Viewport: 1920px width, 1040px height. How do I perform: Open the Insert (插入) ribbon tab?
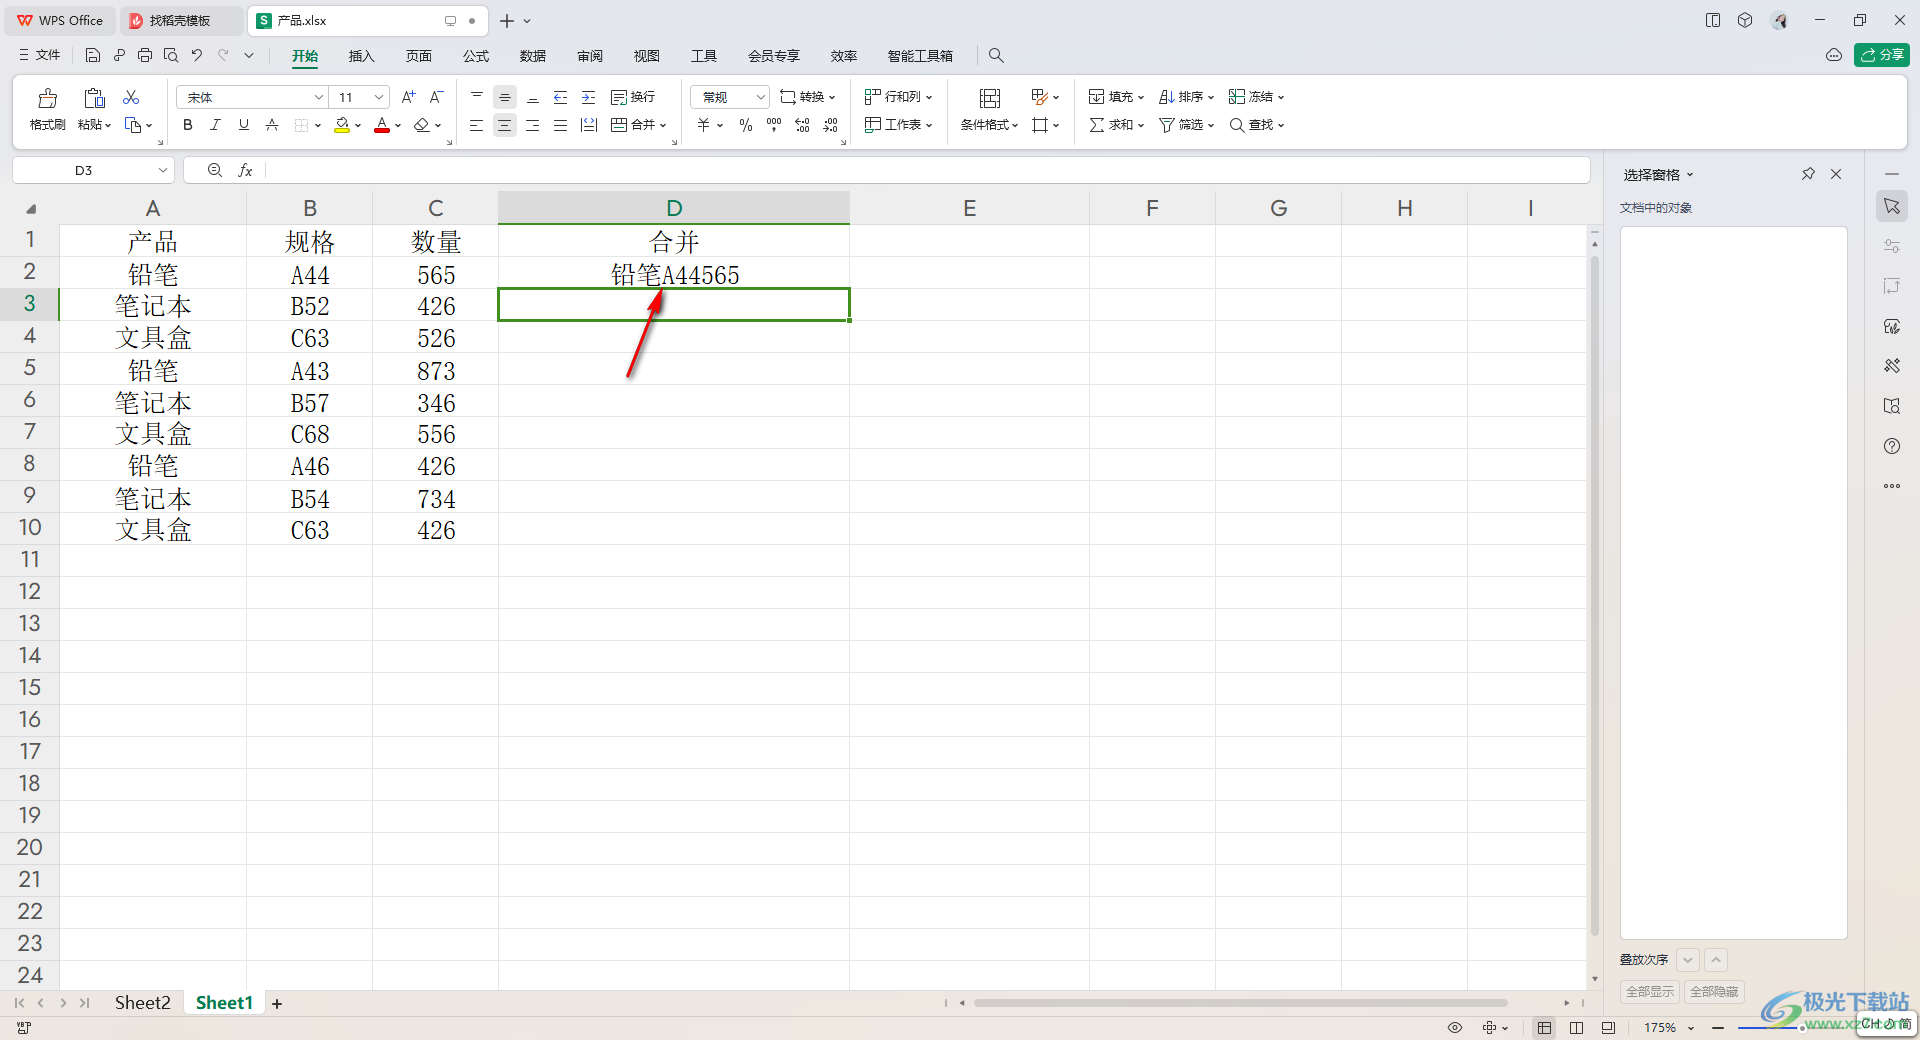pos(361,56)
